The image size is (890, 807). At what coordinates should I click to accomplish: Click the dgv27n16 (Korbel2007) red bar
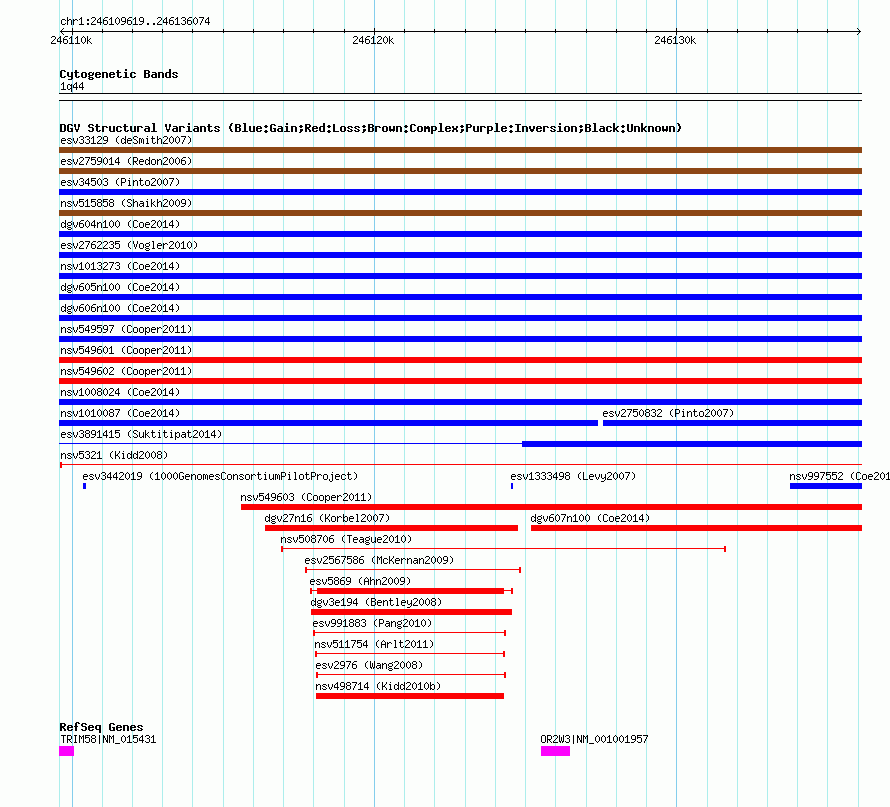coord(391,528)
